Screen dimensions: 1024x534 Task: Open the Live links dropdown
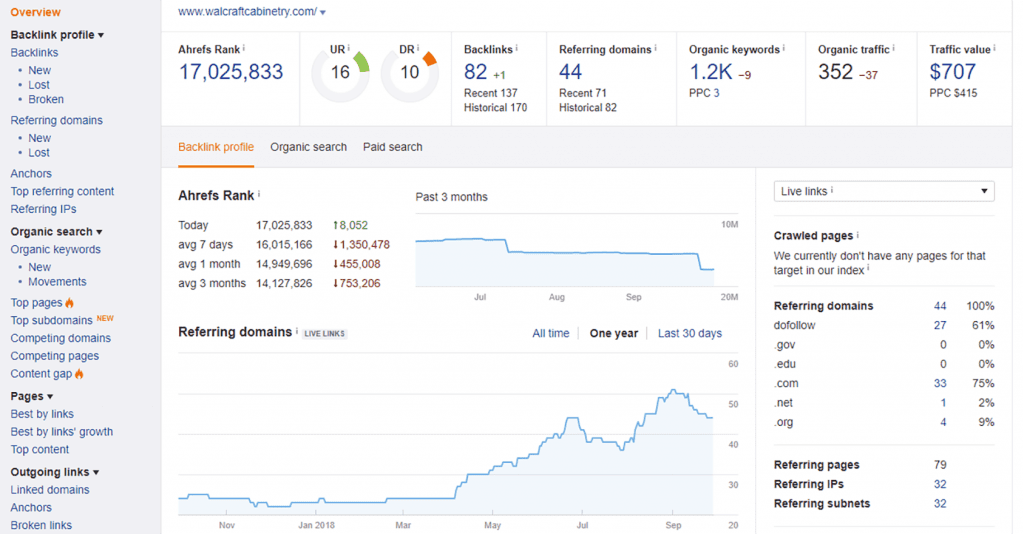pyautogui.click(x=884, y=191)
